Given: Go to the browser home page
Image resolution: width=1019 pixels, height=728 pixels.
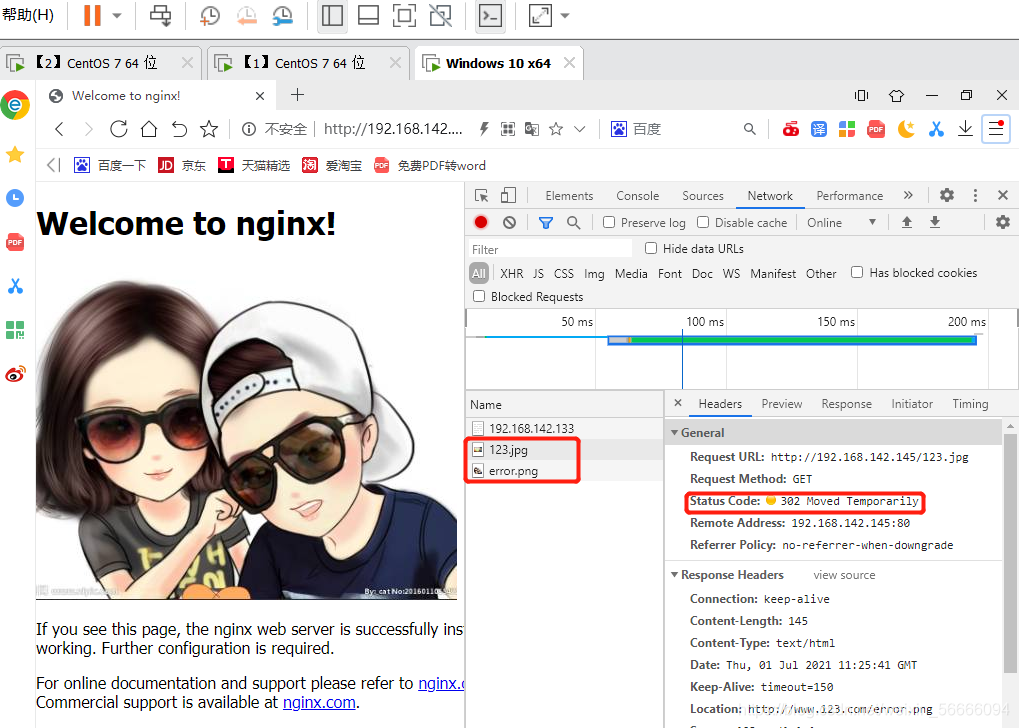Looking at the screenshot, I should pyautogui.click(x=149, y=129).
